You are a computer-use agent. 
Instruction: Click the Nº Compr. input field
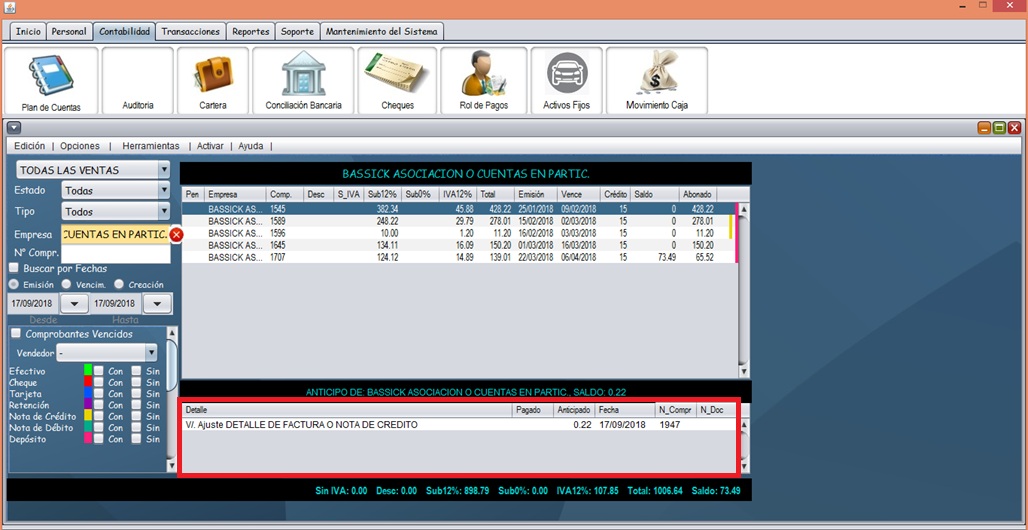pos(115,253)
